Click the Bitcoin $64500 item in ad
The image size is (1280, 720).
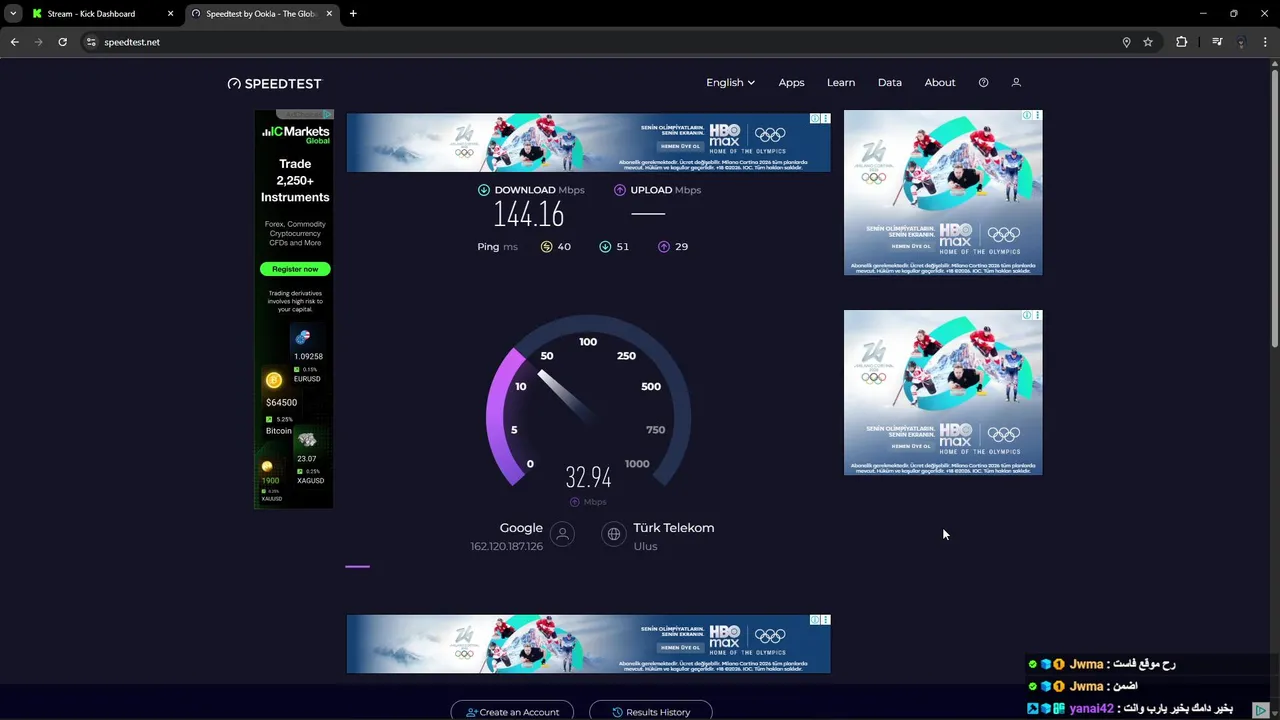(x=281, y=402)
